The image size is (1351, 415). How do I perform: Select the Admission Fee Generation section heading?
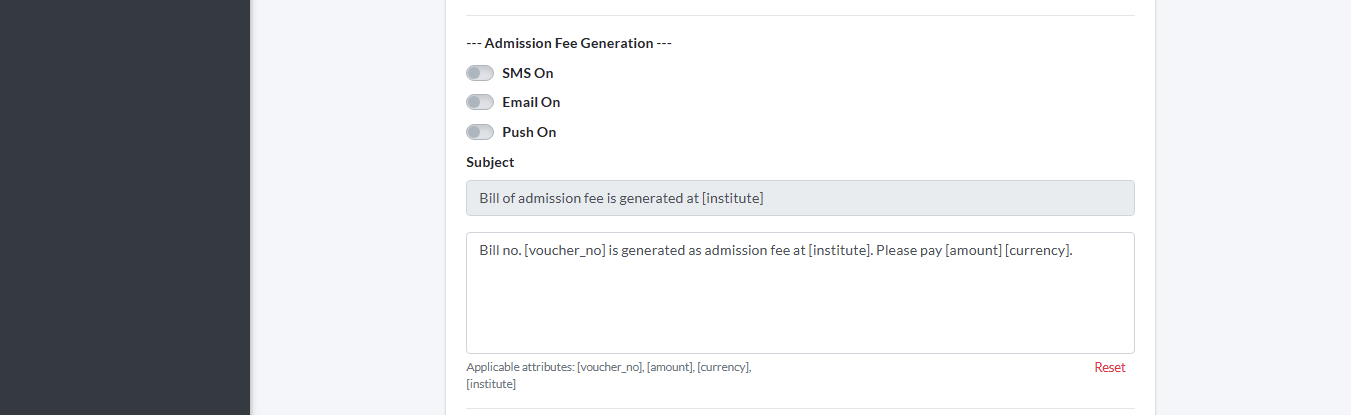[x=568, y=43]
